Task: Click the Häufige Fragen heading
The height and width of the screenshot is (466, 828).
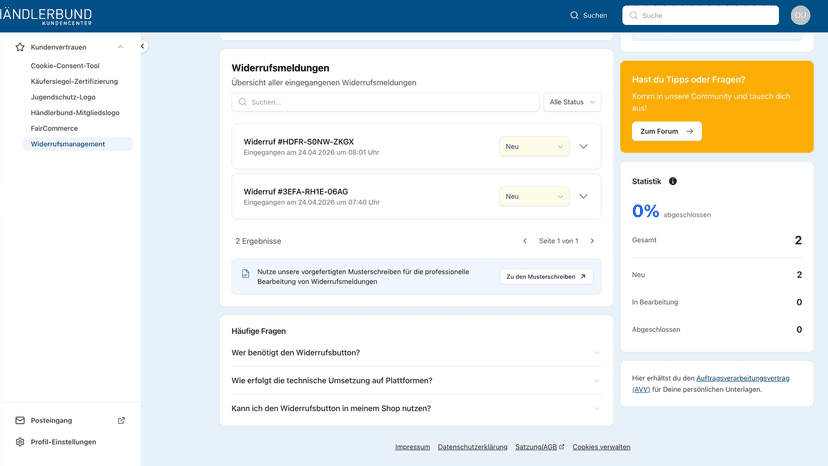Action: pyautogui.click(x=259, y=331)
